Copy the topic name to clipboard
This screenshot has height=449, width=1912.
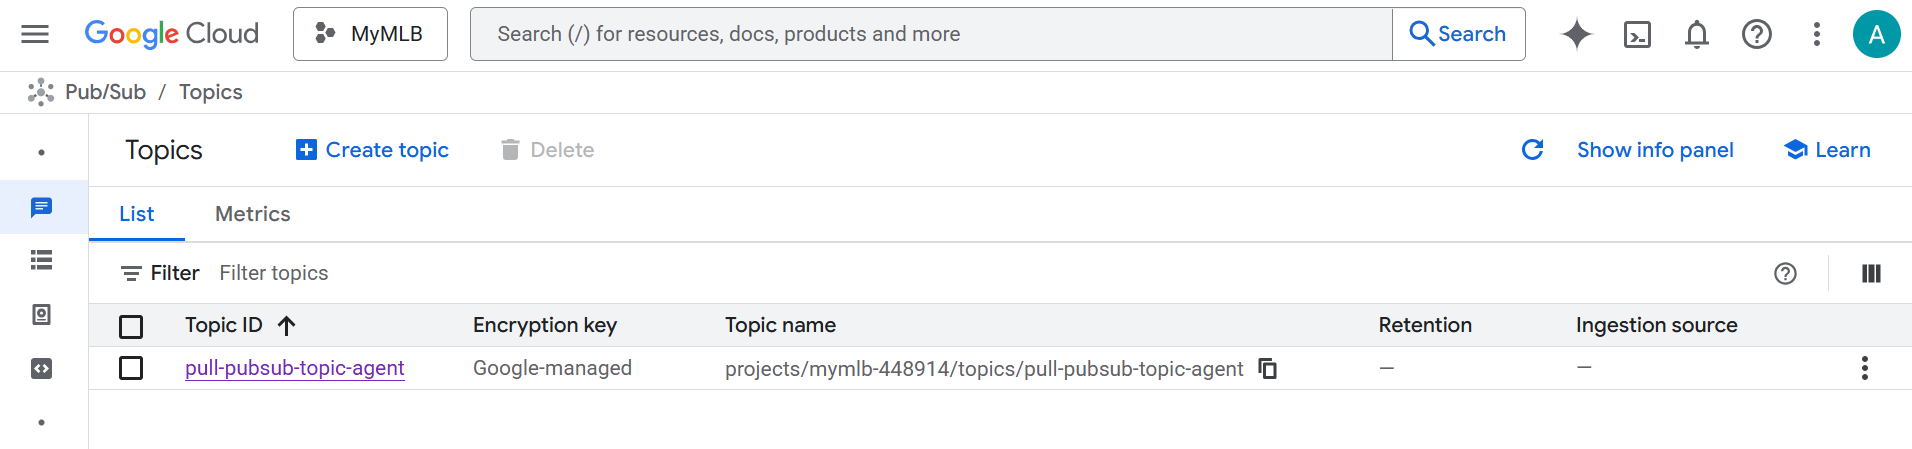(1267, 368)
